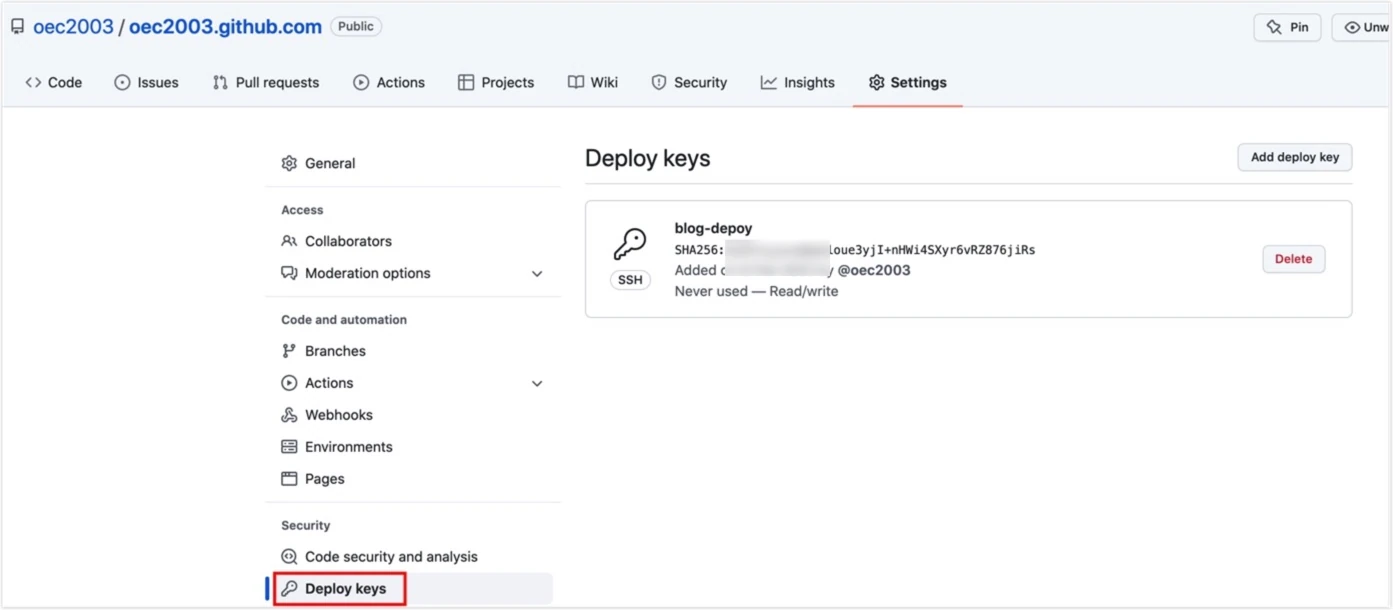Viewport: 1393px width, 610px height.
Task: Open the Security tab shield icon
Action: 659,83
